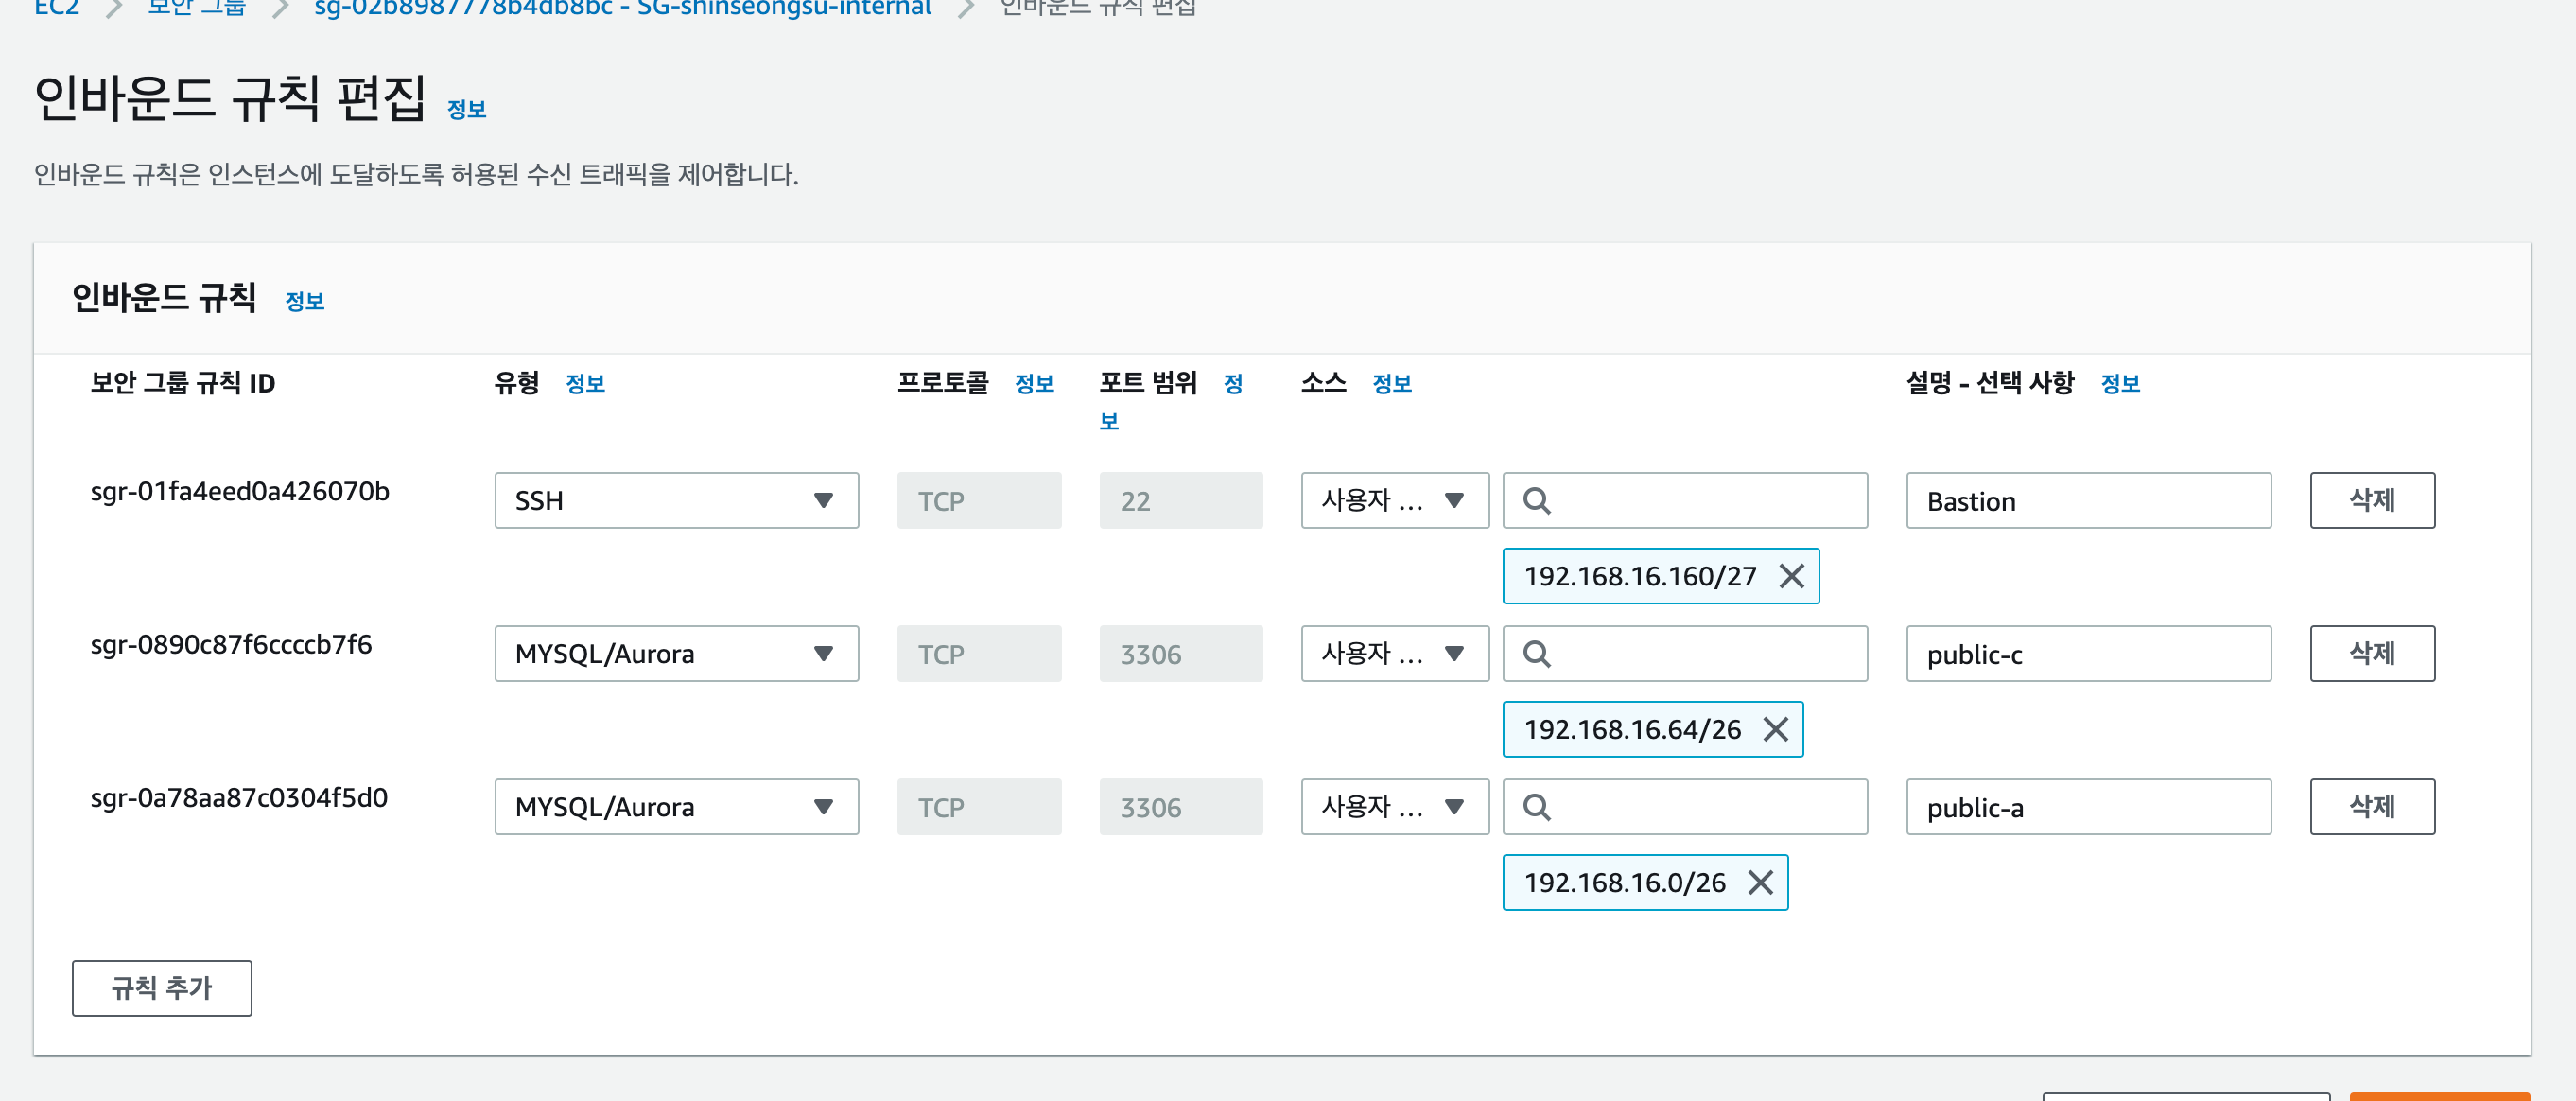Click search icon in public-a rule source field
Screen dimensions: 2576x1101
(x=1536, y=806)
